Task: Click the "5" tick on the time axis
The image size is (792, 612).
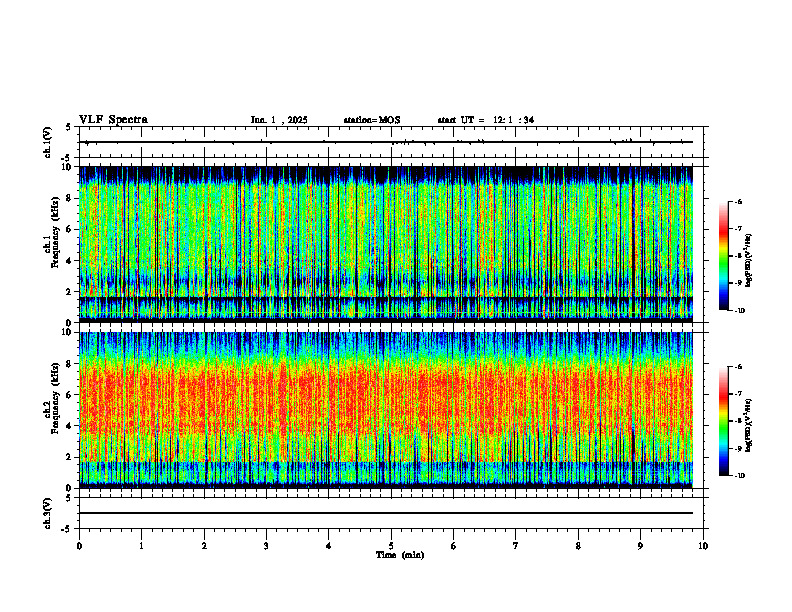Action: click(391, 546)
